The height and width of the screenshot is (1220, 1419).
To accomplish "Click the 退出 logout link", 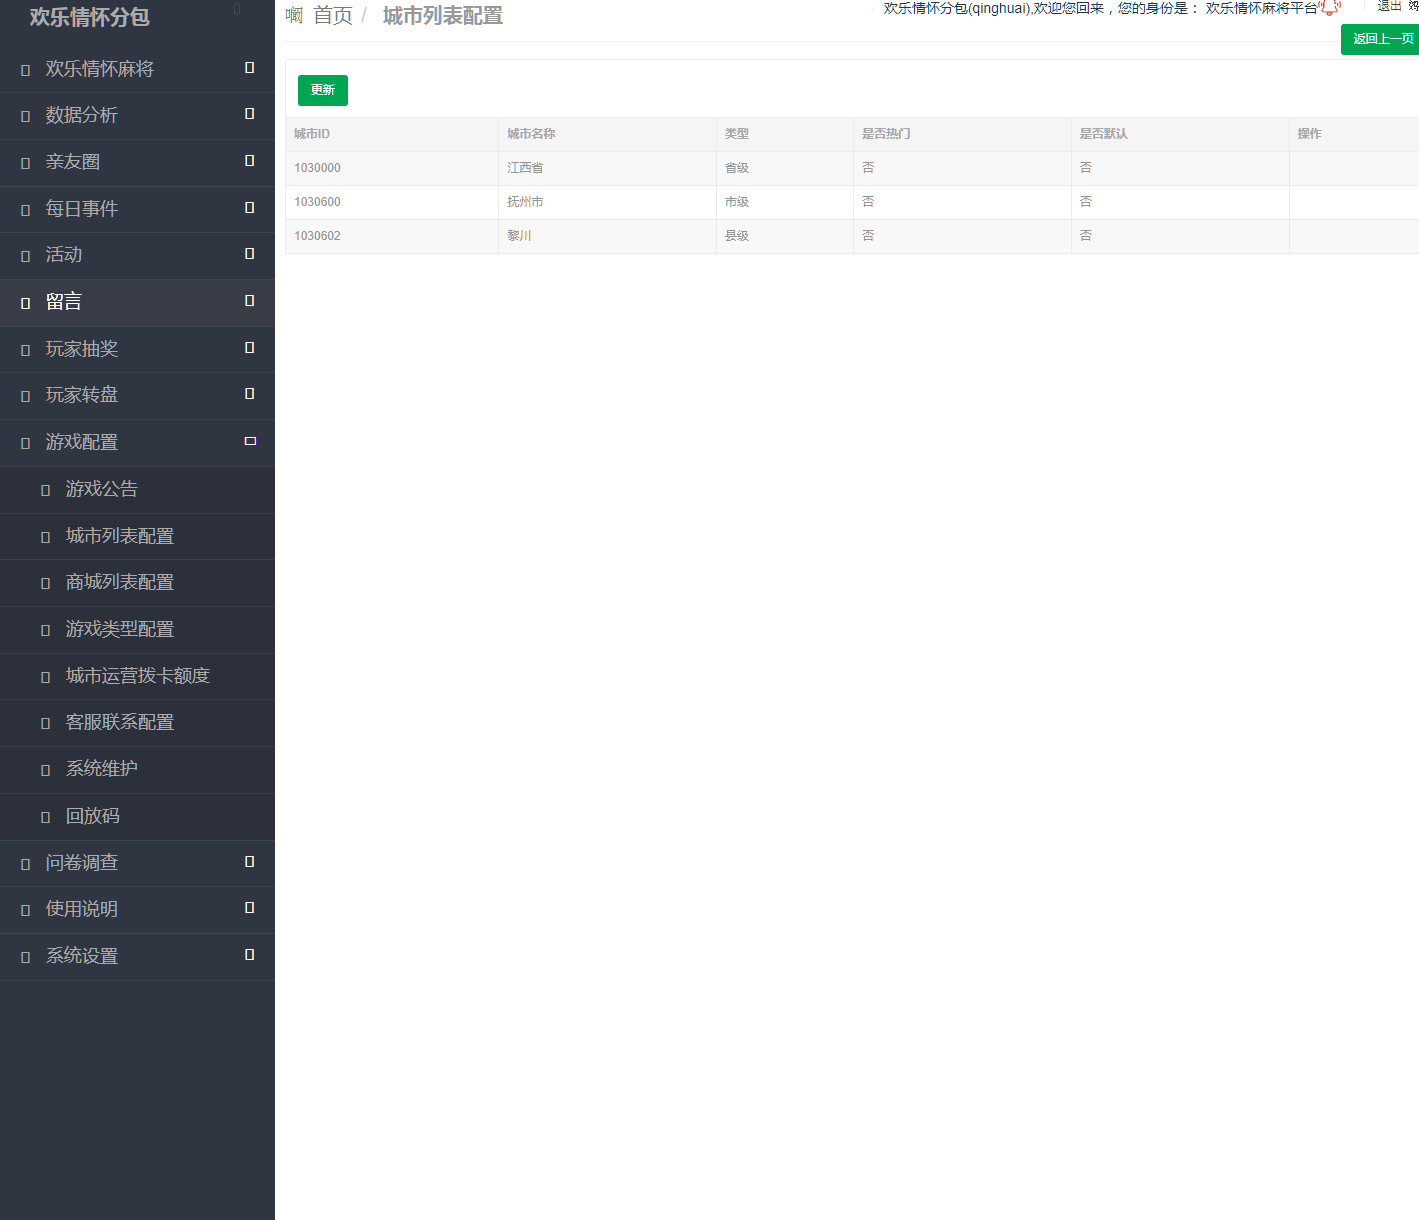I will (1389, 6).
